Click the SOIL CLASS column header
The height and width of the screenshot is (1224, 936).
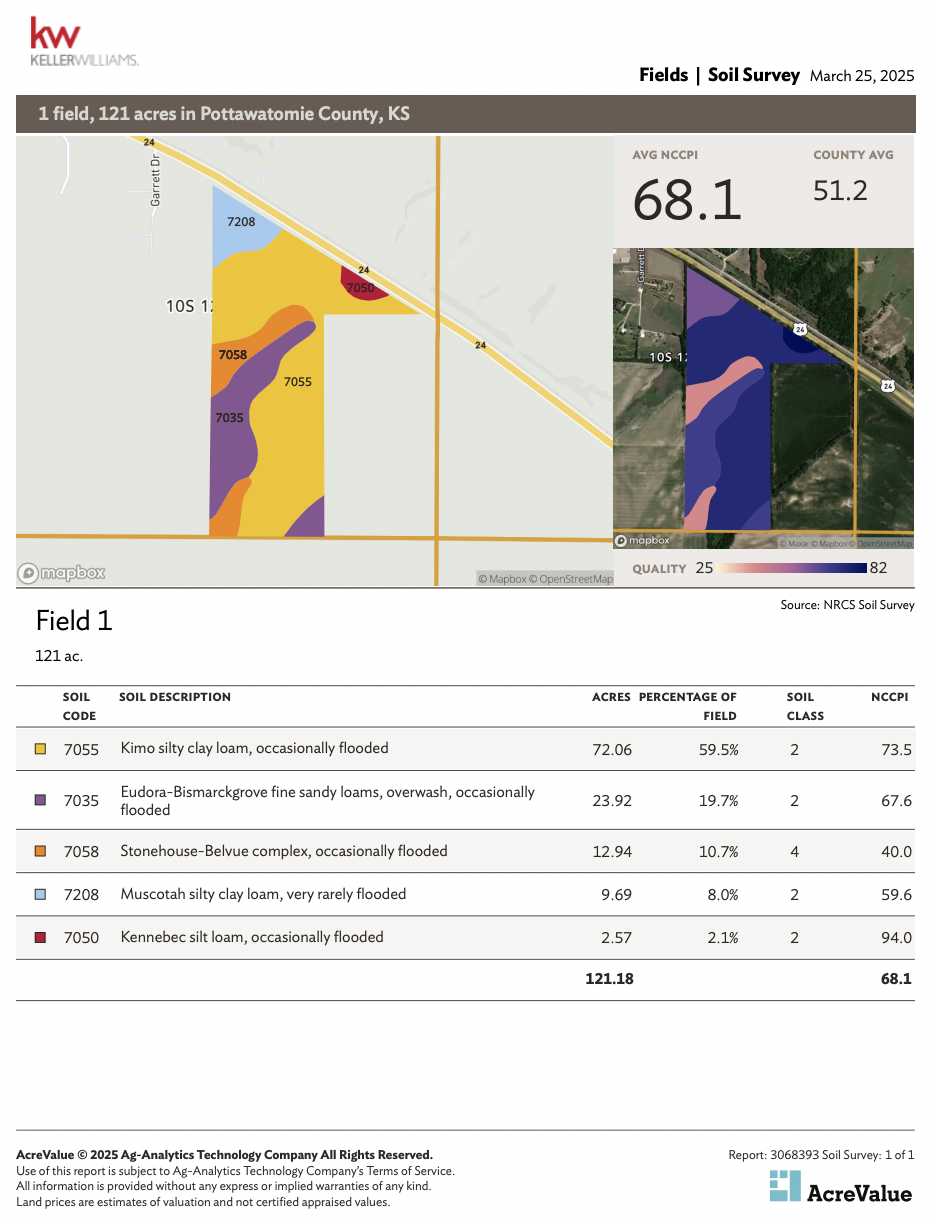coord(805,706)
